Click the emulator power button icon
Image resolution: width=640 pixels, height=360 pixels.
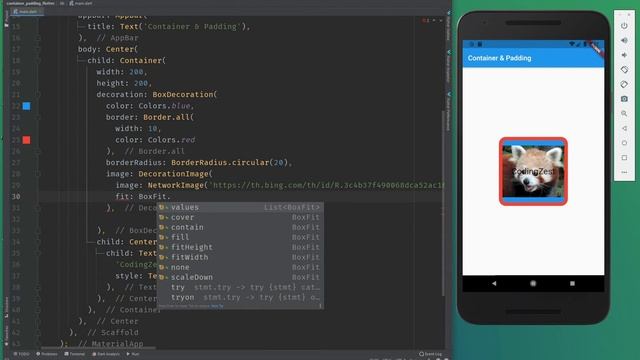(x=624, y=26)
